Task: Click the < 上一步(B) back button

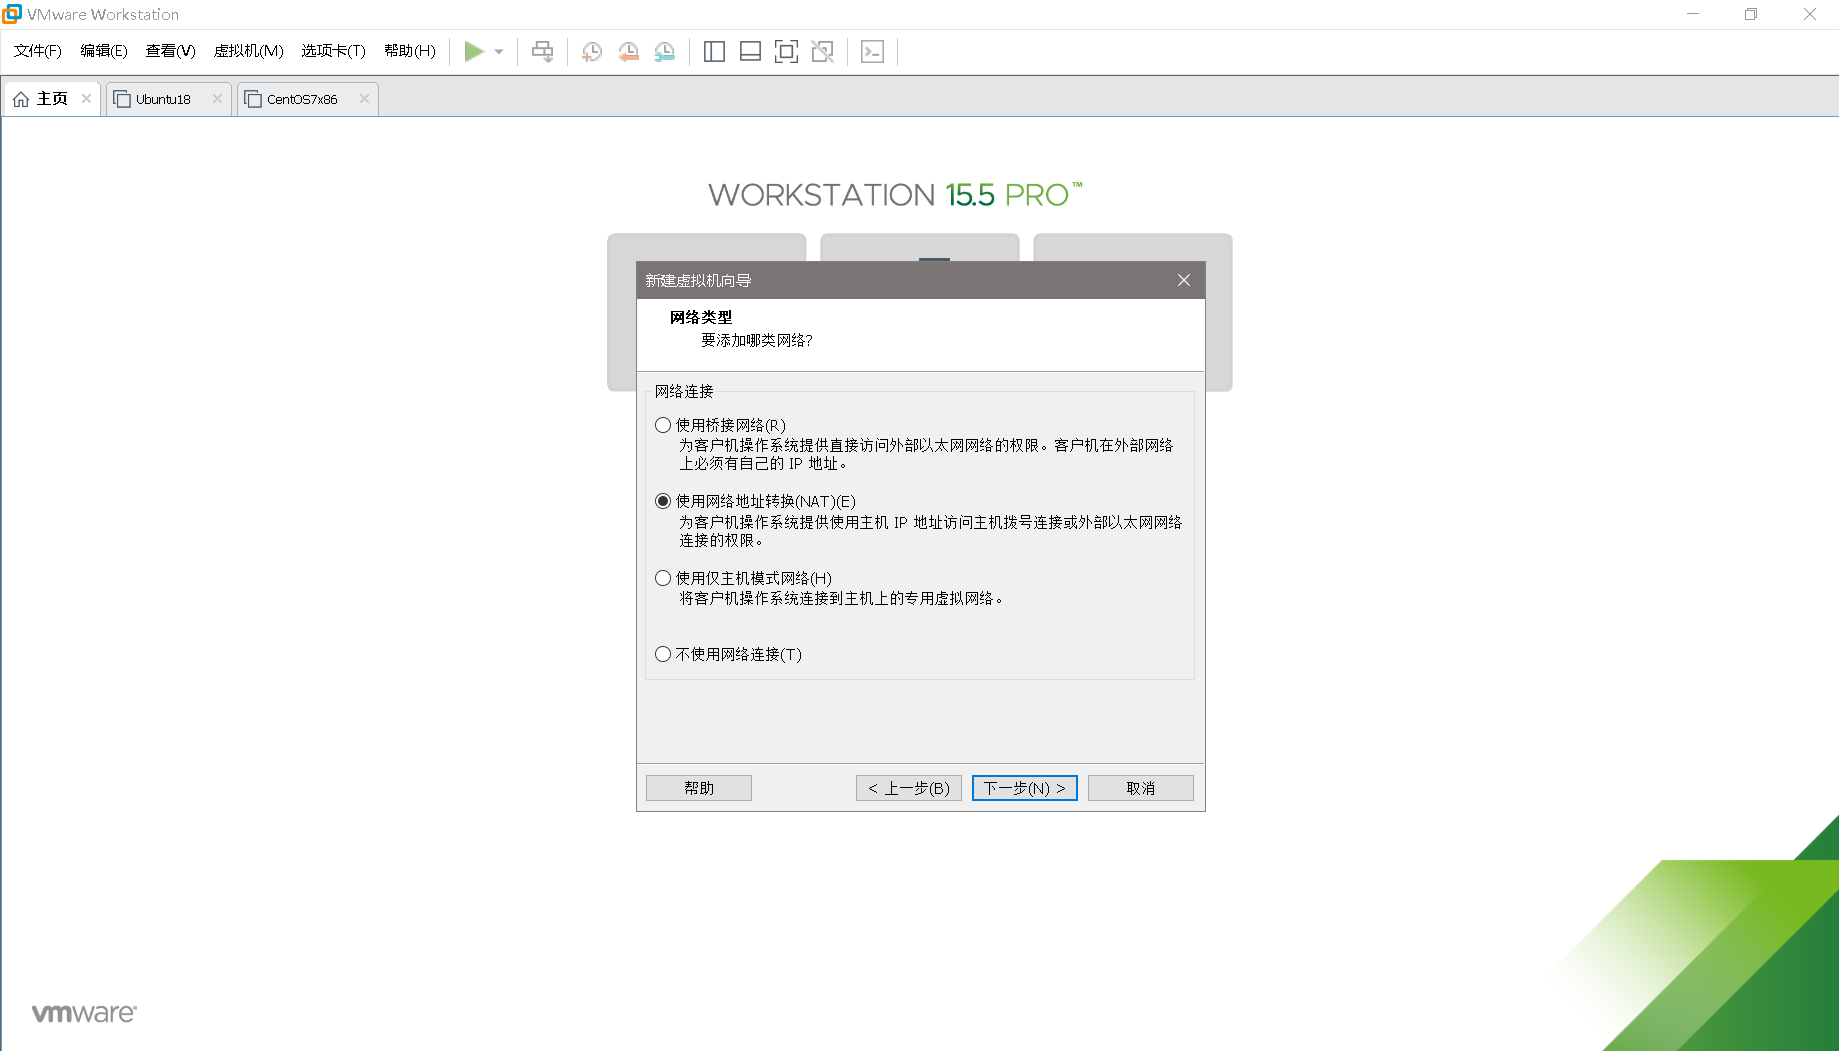Action: pyautogui.click(x=909, y=788)
